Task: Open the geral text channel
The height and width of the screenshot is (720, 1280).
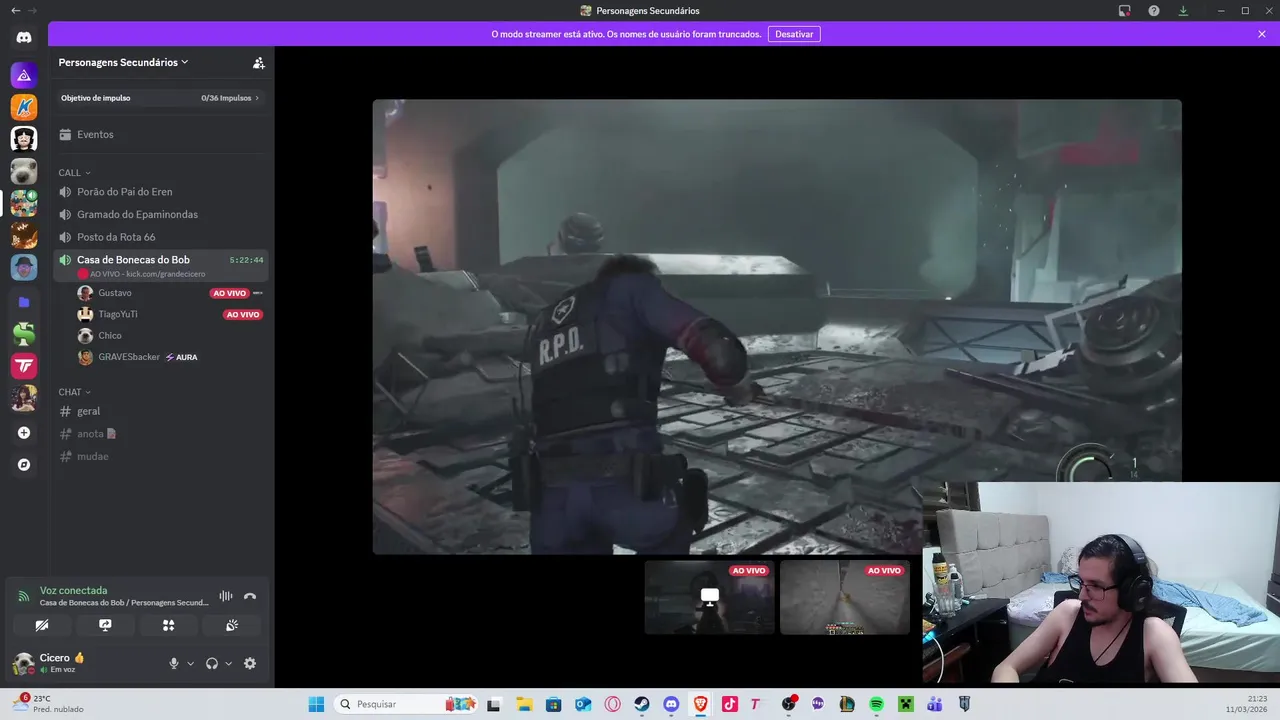Action: click(161, 411)
